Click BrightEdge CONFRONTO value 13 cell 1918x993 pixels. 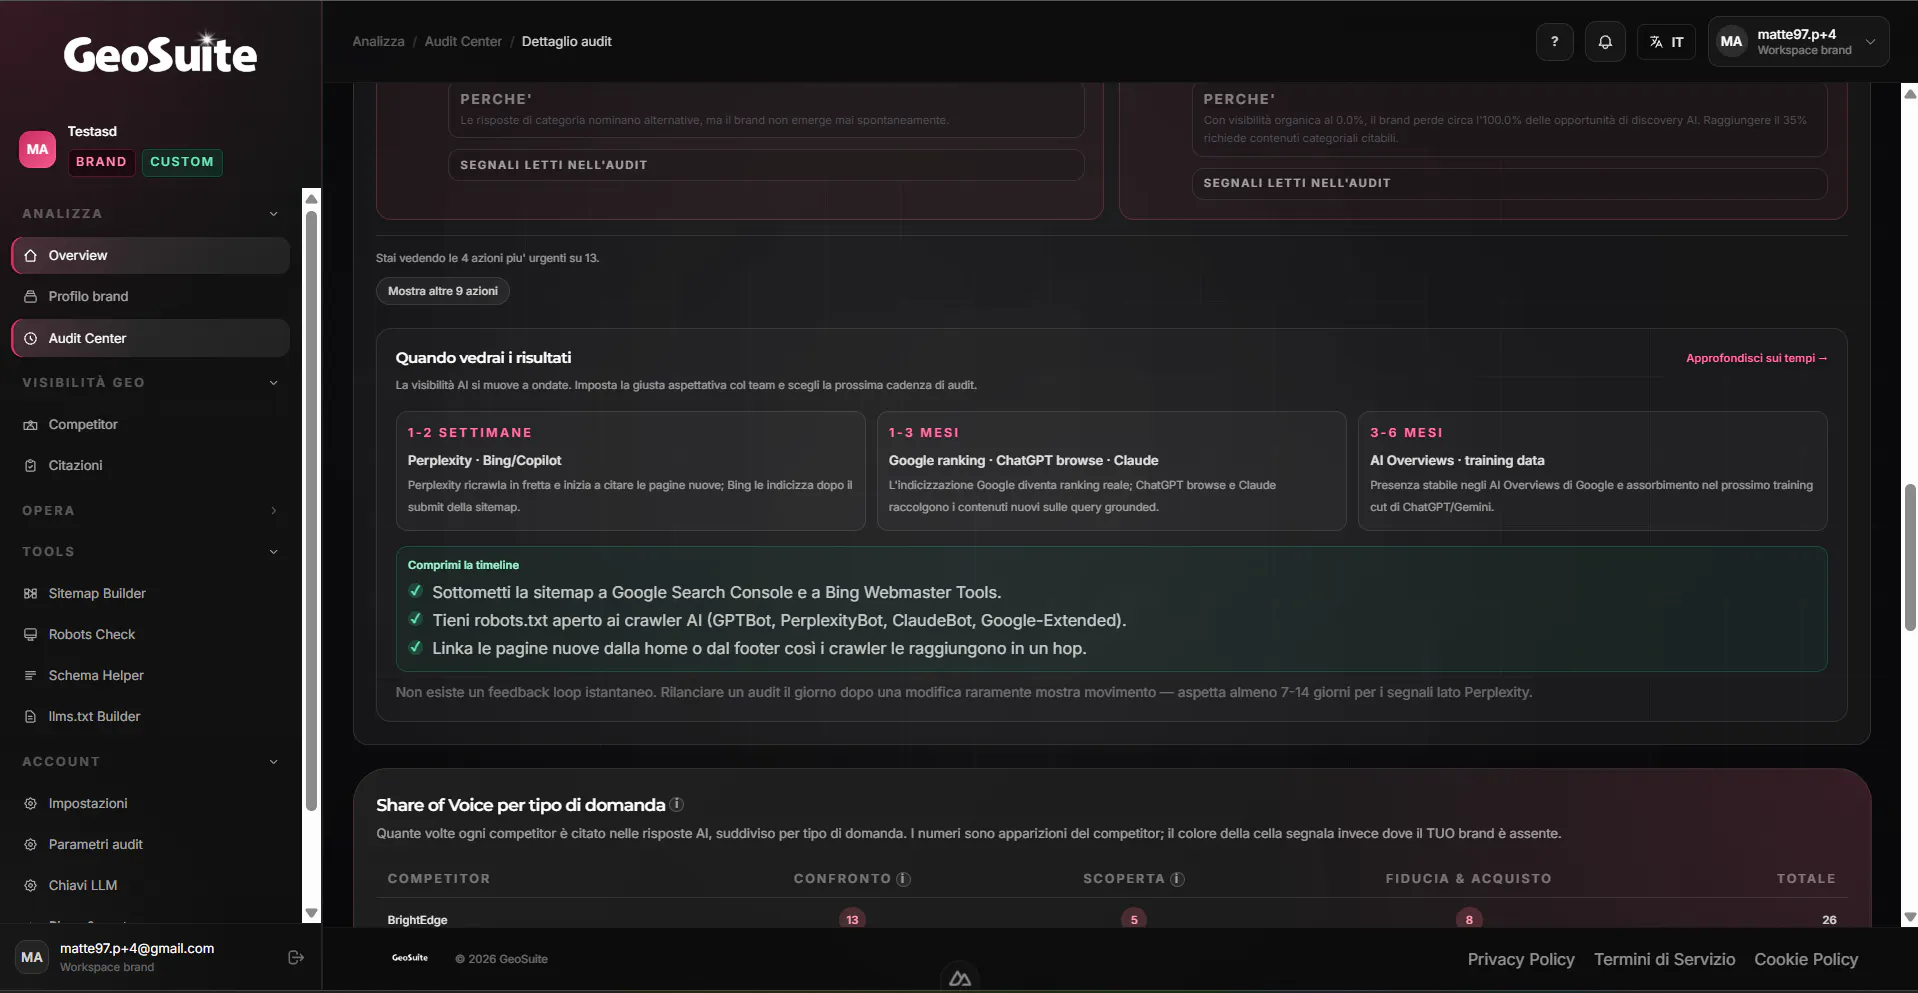pyautogui.click(x=852, y=919)
